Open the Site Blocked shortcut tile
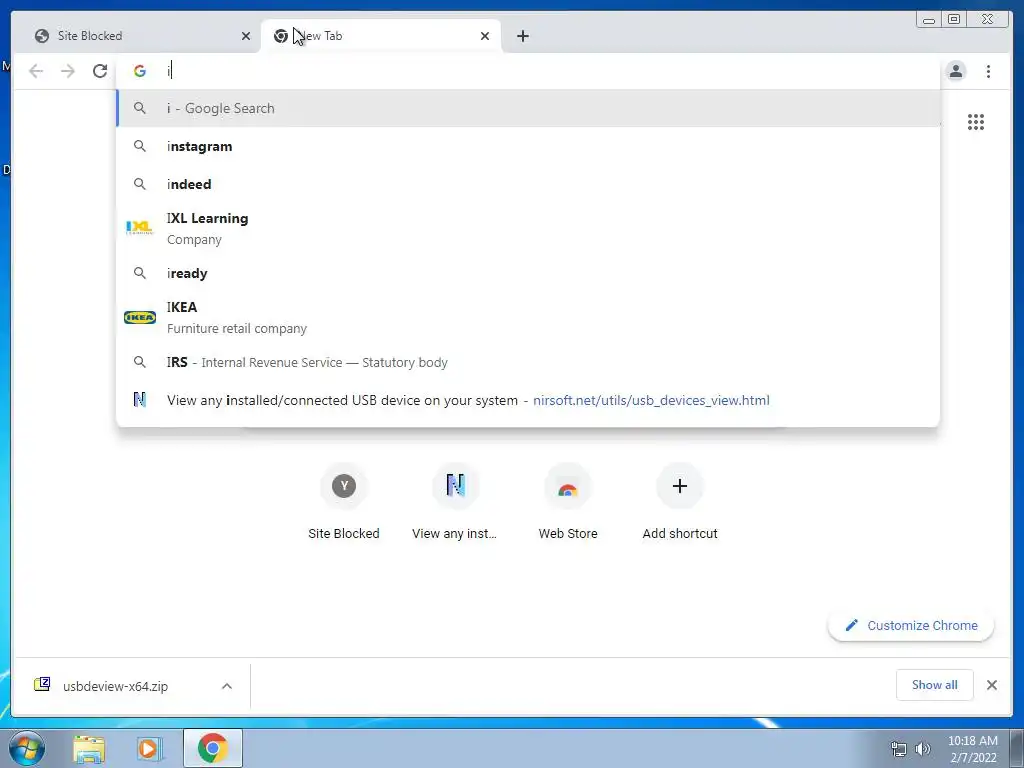 coord(344,502)
